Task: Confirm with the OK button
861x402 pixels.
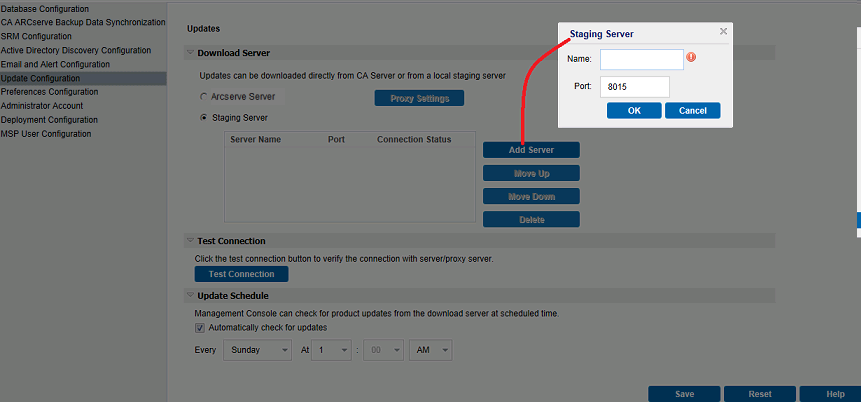Action: coord(634,110)
